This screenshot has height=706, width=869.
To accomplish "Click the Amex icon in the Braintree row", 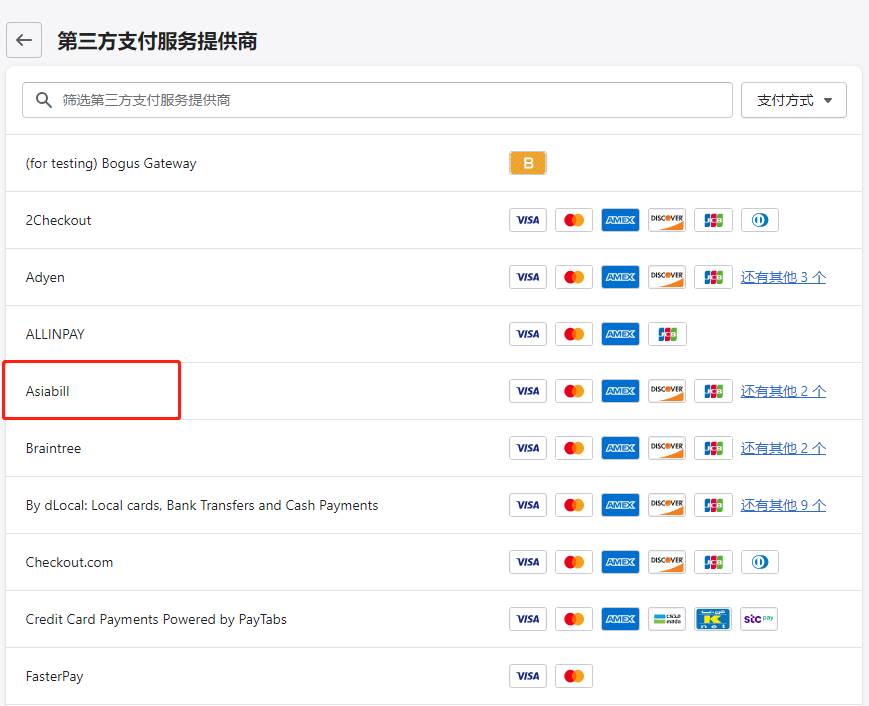I will tap(620, 448).
